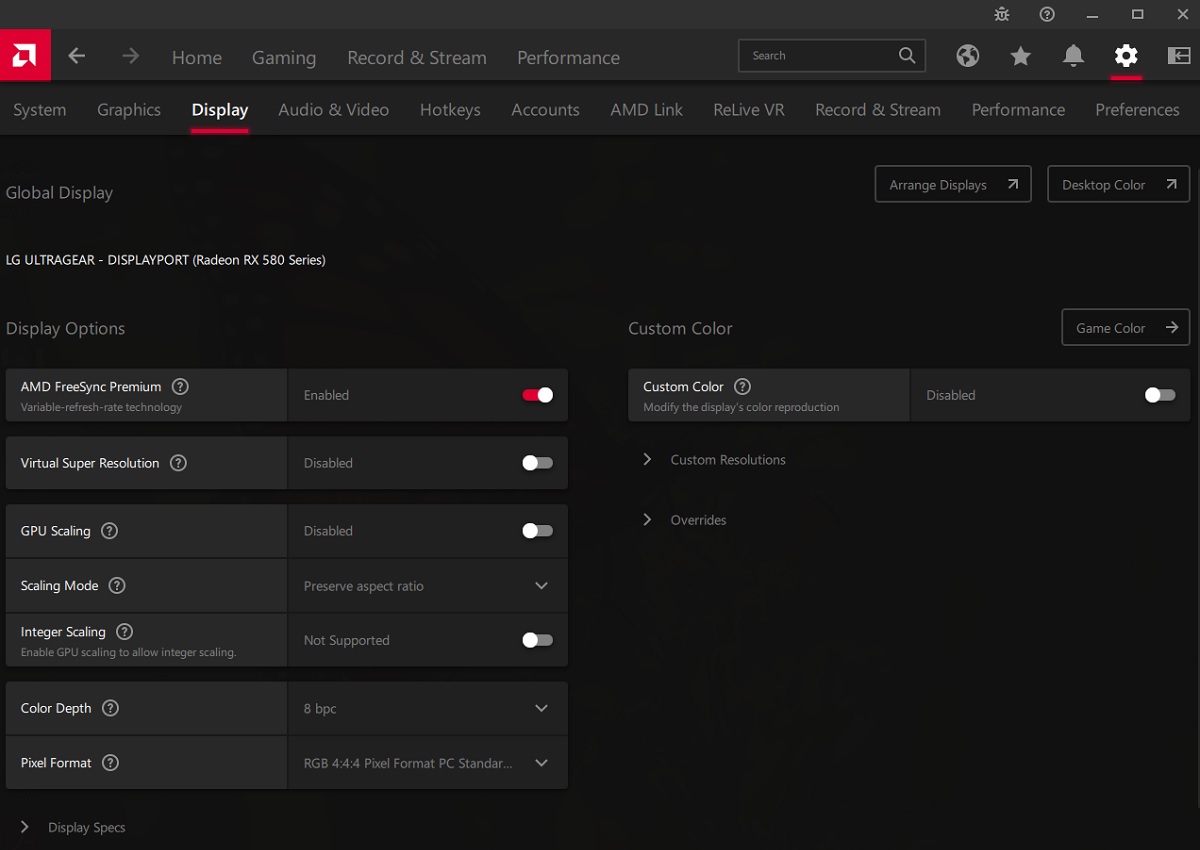Show help for Virtual Super Resolution
1200x850 pixels.
coord(178,463)
